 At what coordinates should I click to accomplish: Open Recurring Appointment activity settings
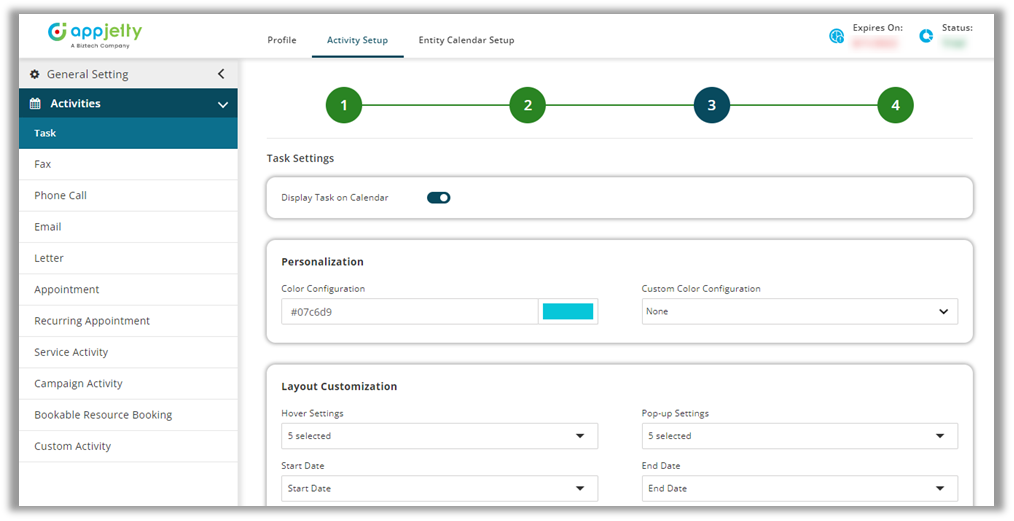(x=92, y=321)
